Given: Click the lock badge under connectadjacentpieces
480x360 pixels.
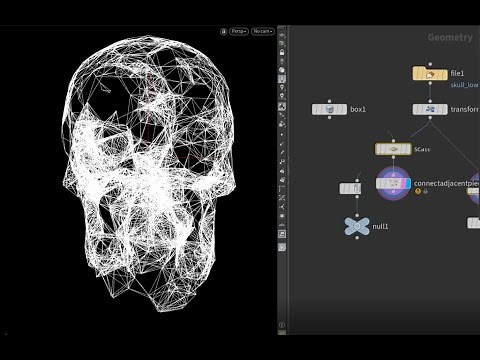Looking at the screenshot, I should [425, 191].
